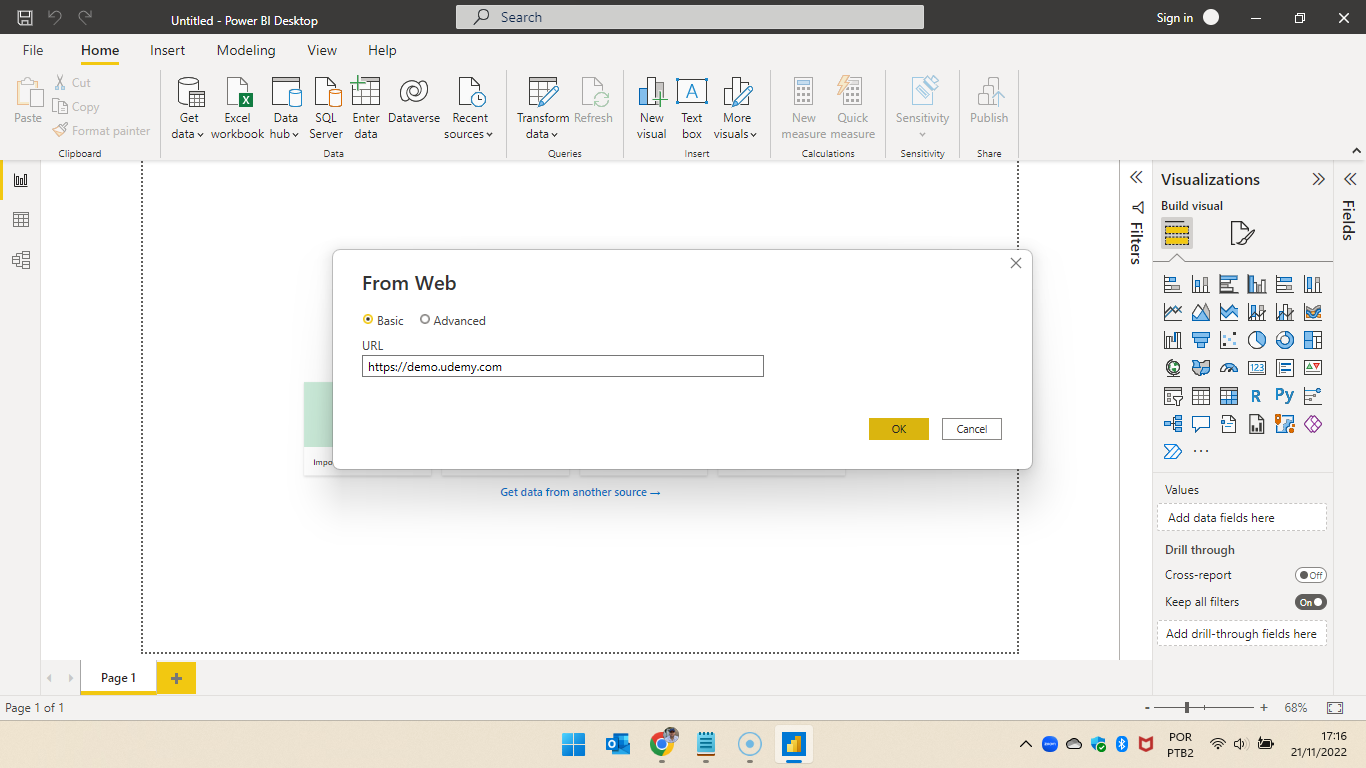Click the zoom in plus button
The height and width of the screenshot is (768, 1366).
point(1264,707)
